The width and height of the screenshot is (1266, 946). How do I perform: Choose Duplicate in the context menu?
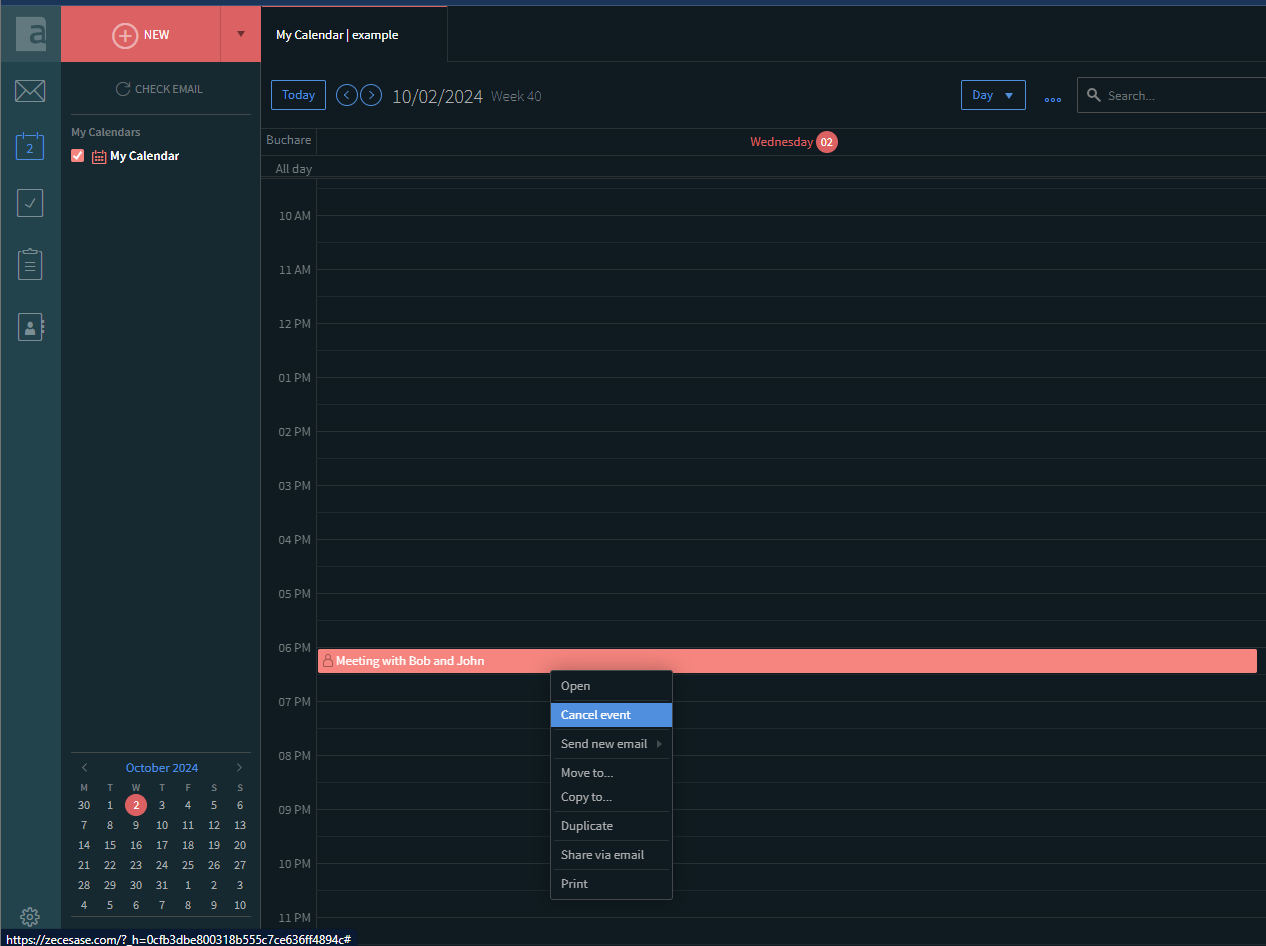click(x=587, y=826)
